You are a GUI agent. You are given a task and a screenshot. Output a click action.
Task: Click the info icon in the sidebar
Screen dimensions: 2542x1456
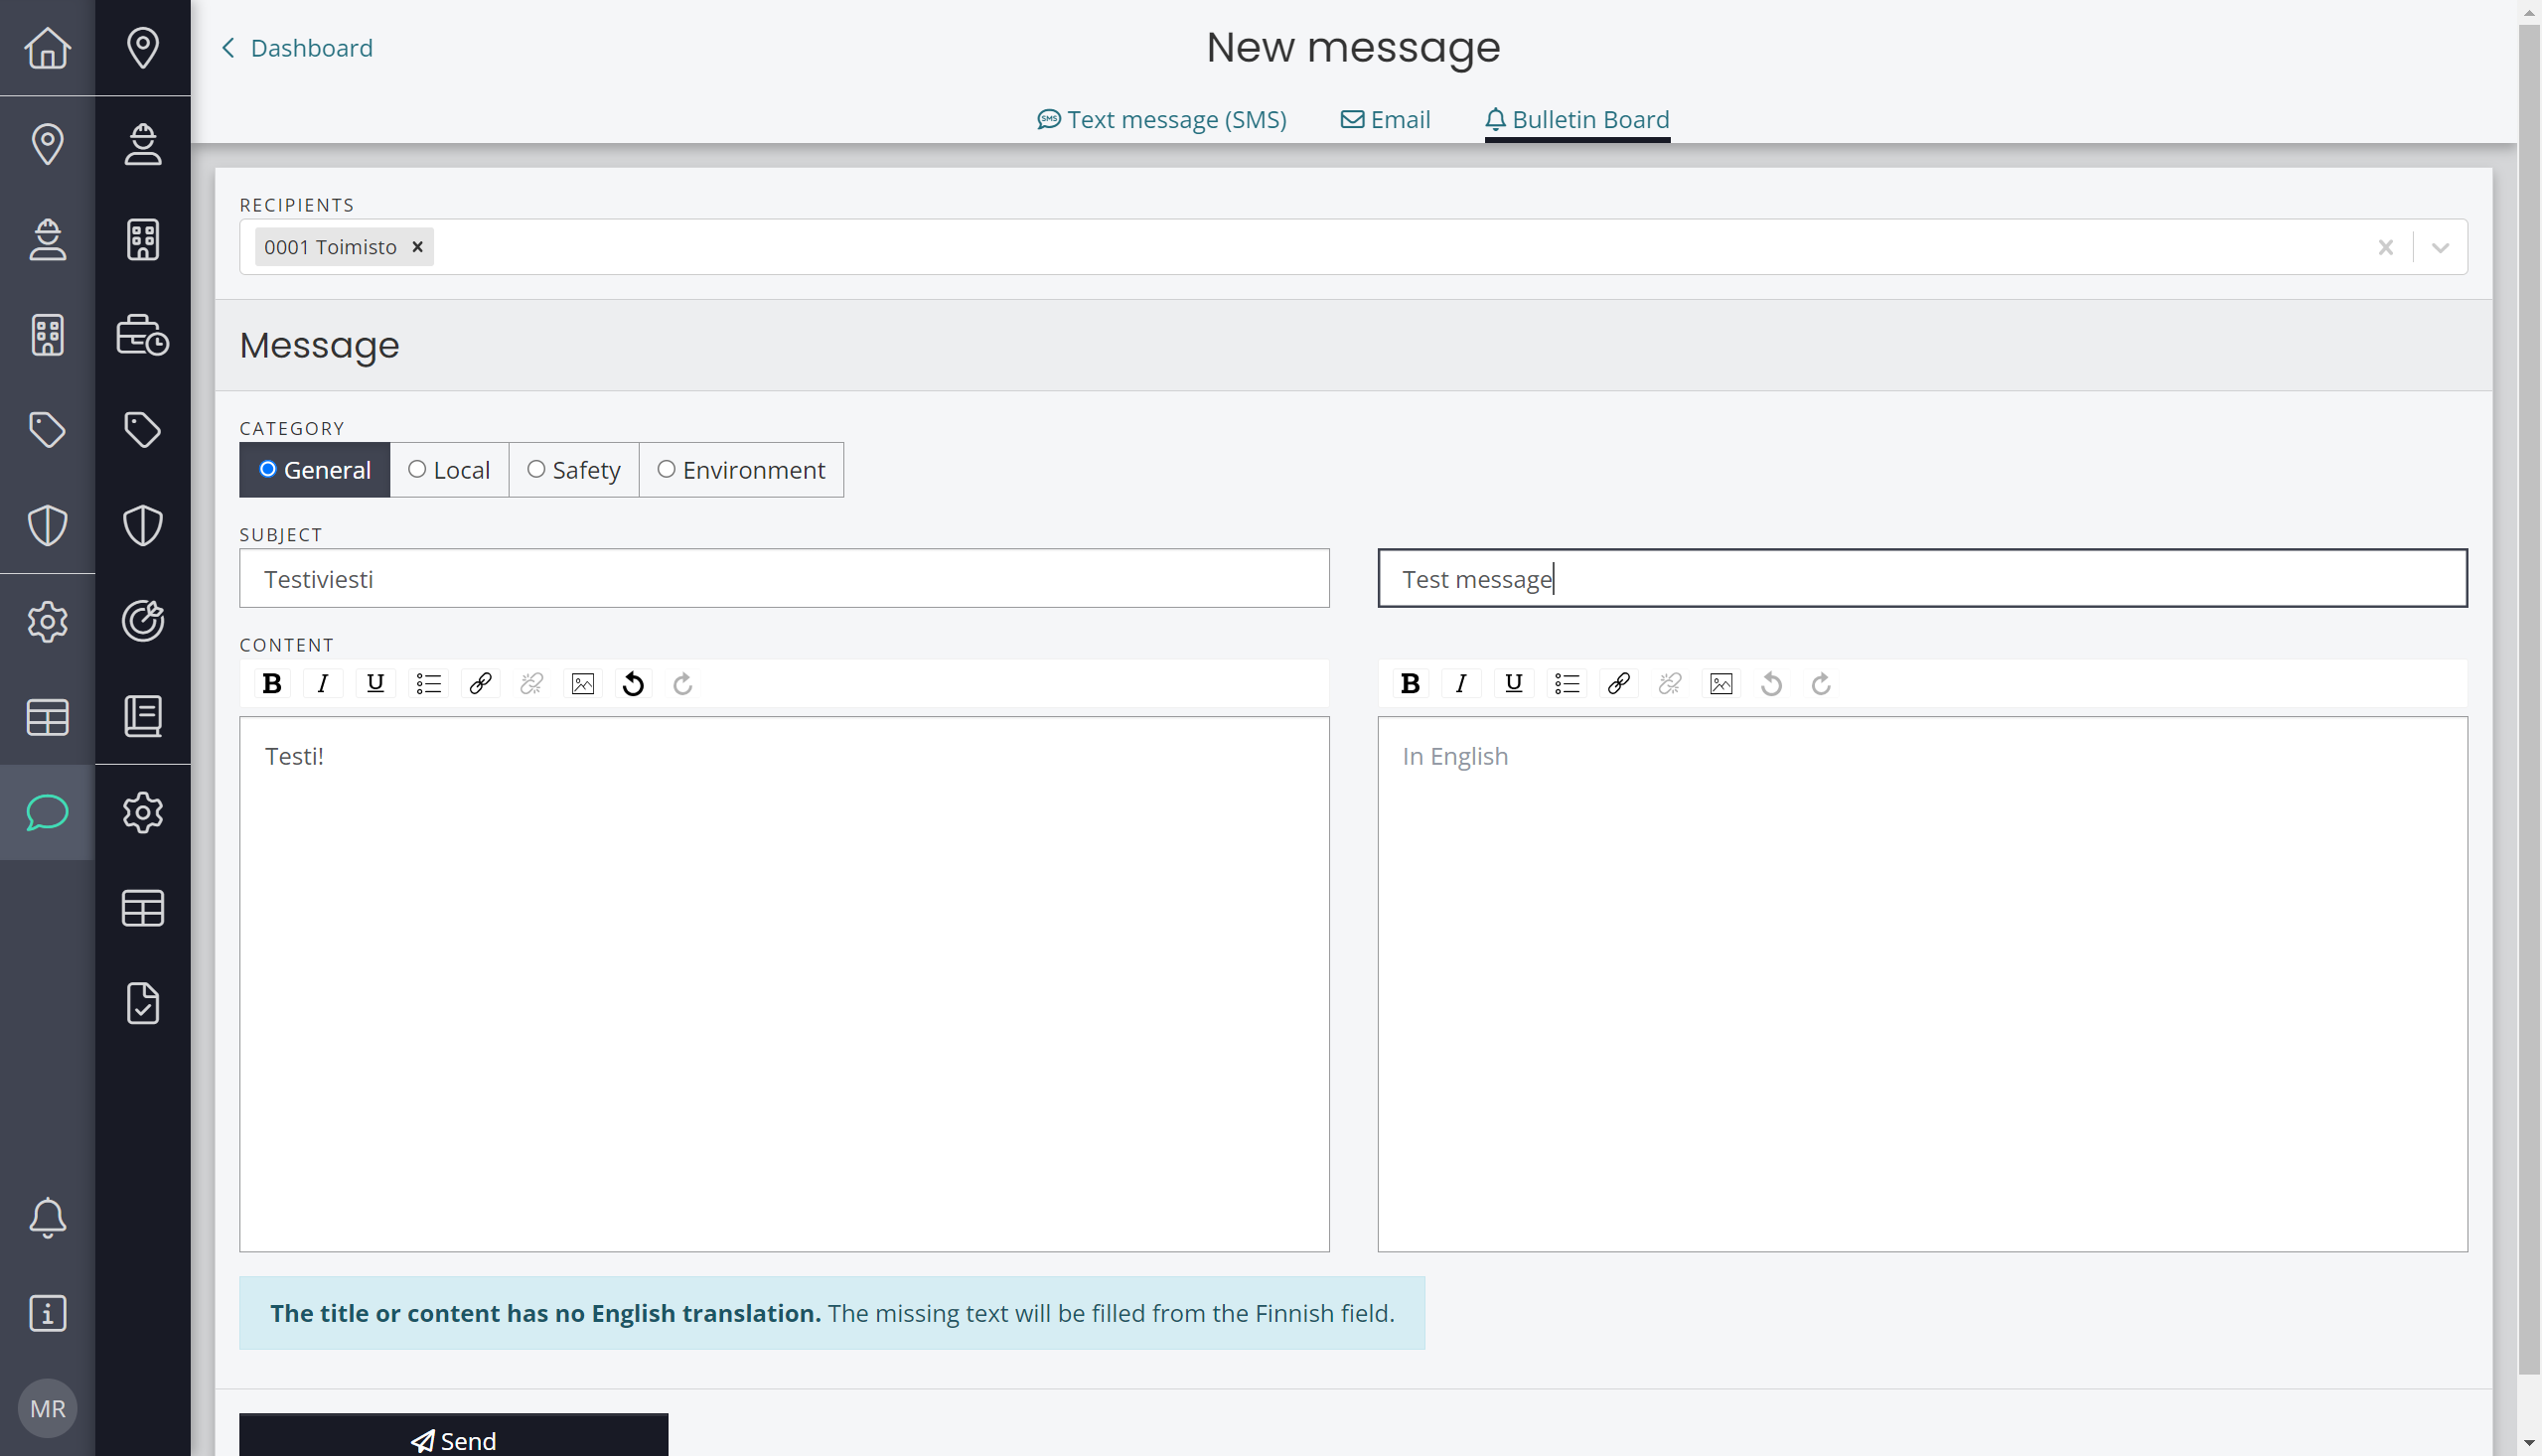tap(47, 1313)
